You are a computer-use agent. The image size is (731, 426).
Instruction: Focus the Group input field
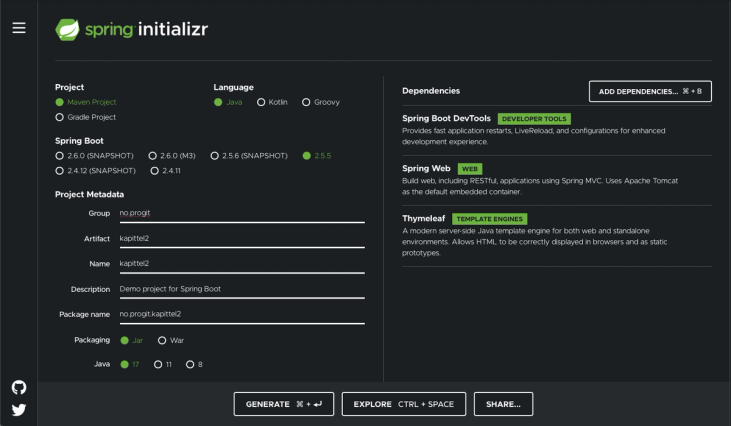pos(242,213)
